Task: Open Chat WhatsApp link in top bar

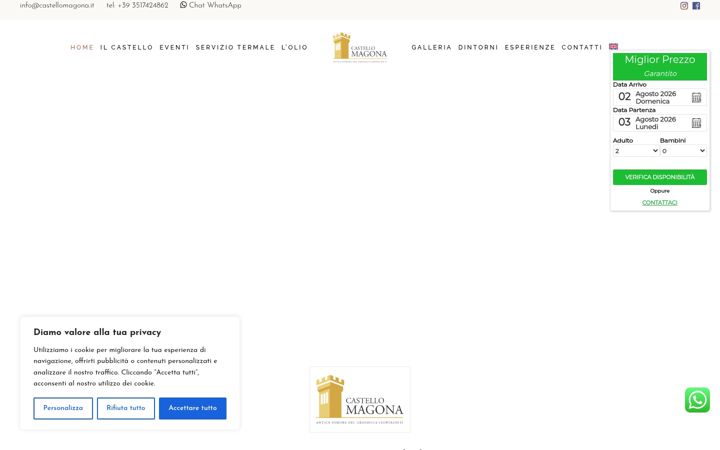Action: coord(210,6)
